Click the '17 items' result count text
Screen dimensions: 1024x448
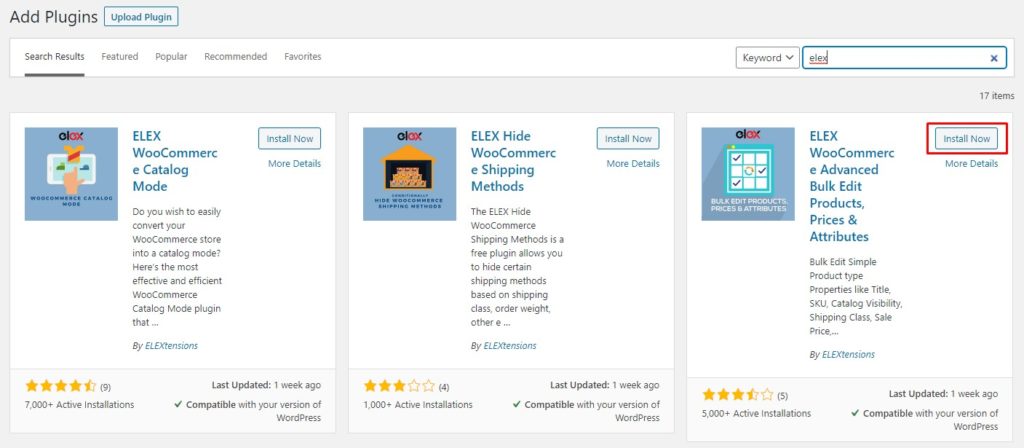[x=997, y=96]
